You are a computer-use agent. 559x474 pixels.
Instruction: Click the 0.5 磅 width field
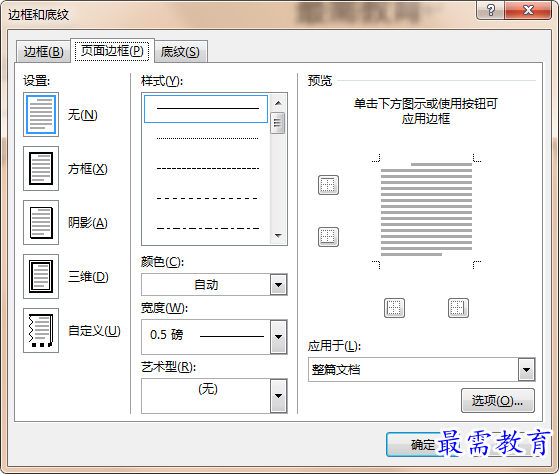[x=206, y=337]
